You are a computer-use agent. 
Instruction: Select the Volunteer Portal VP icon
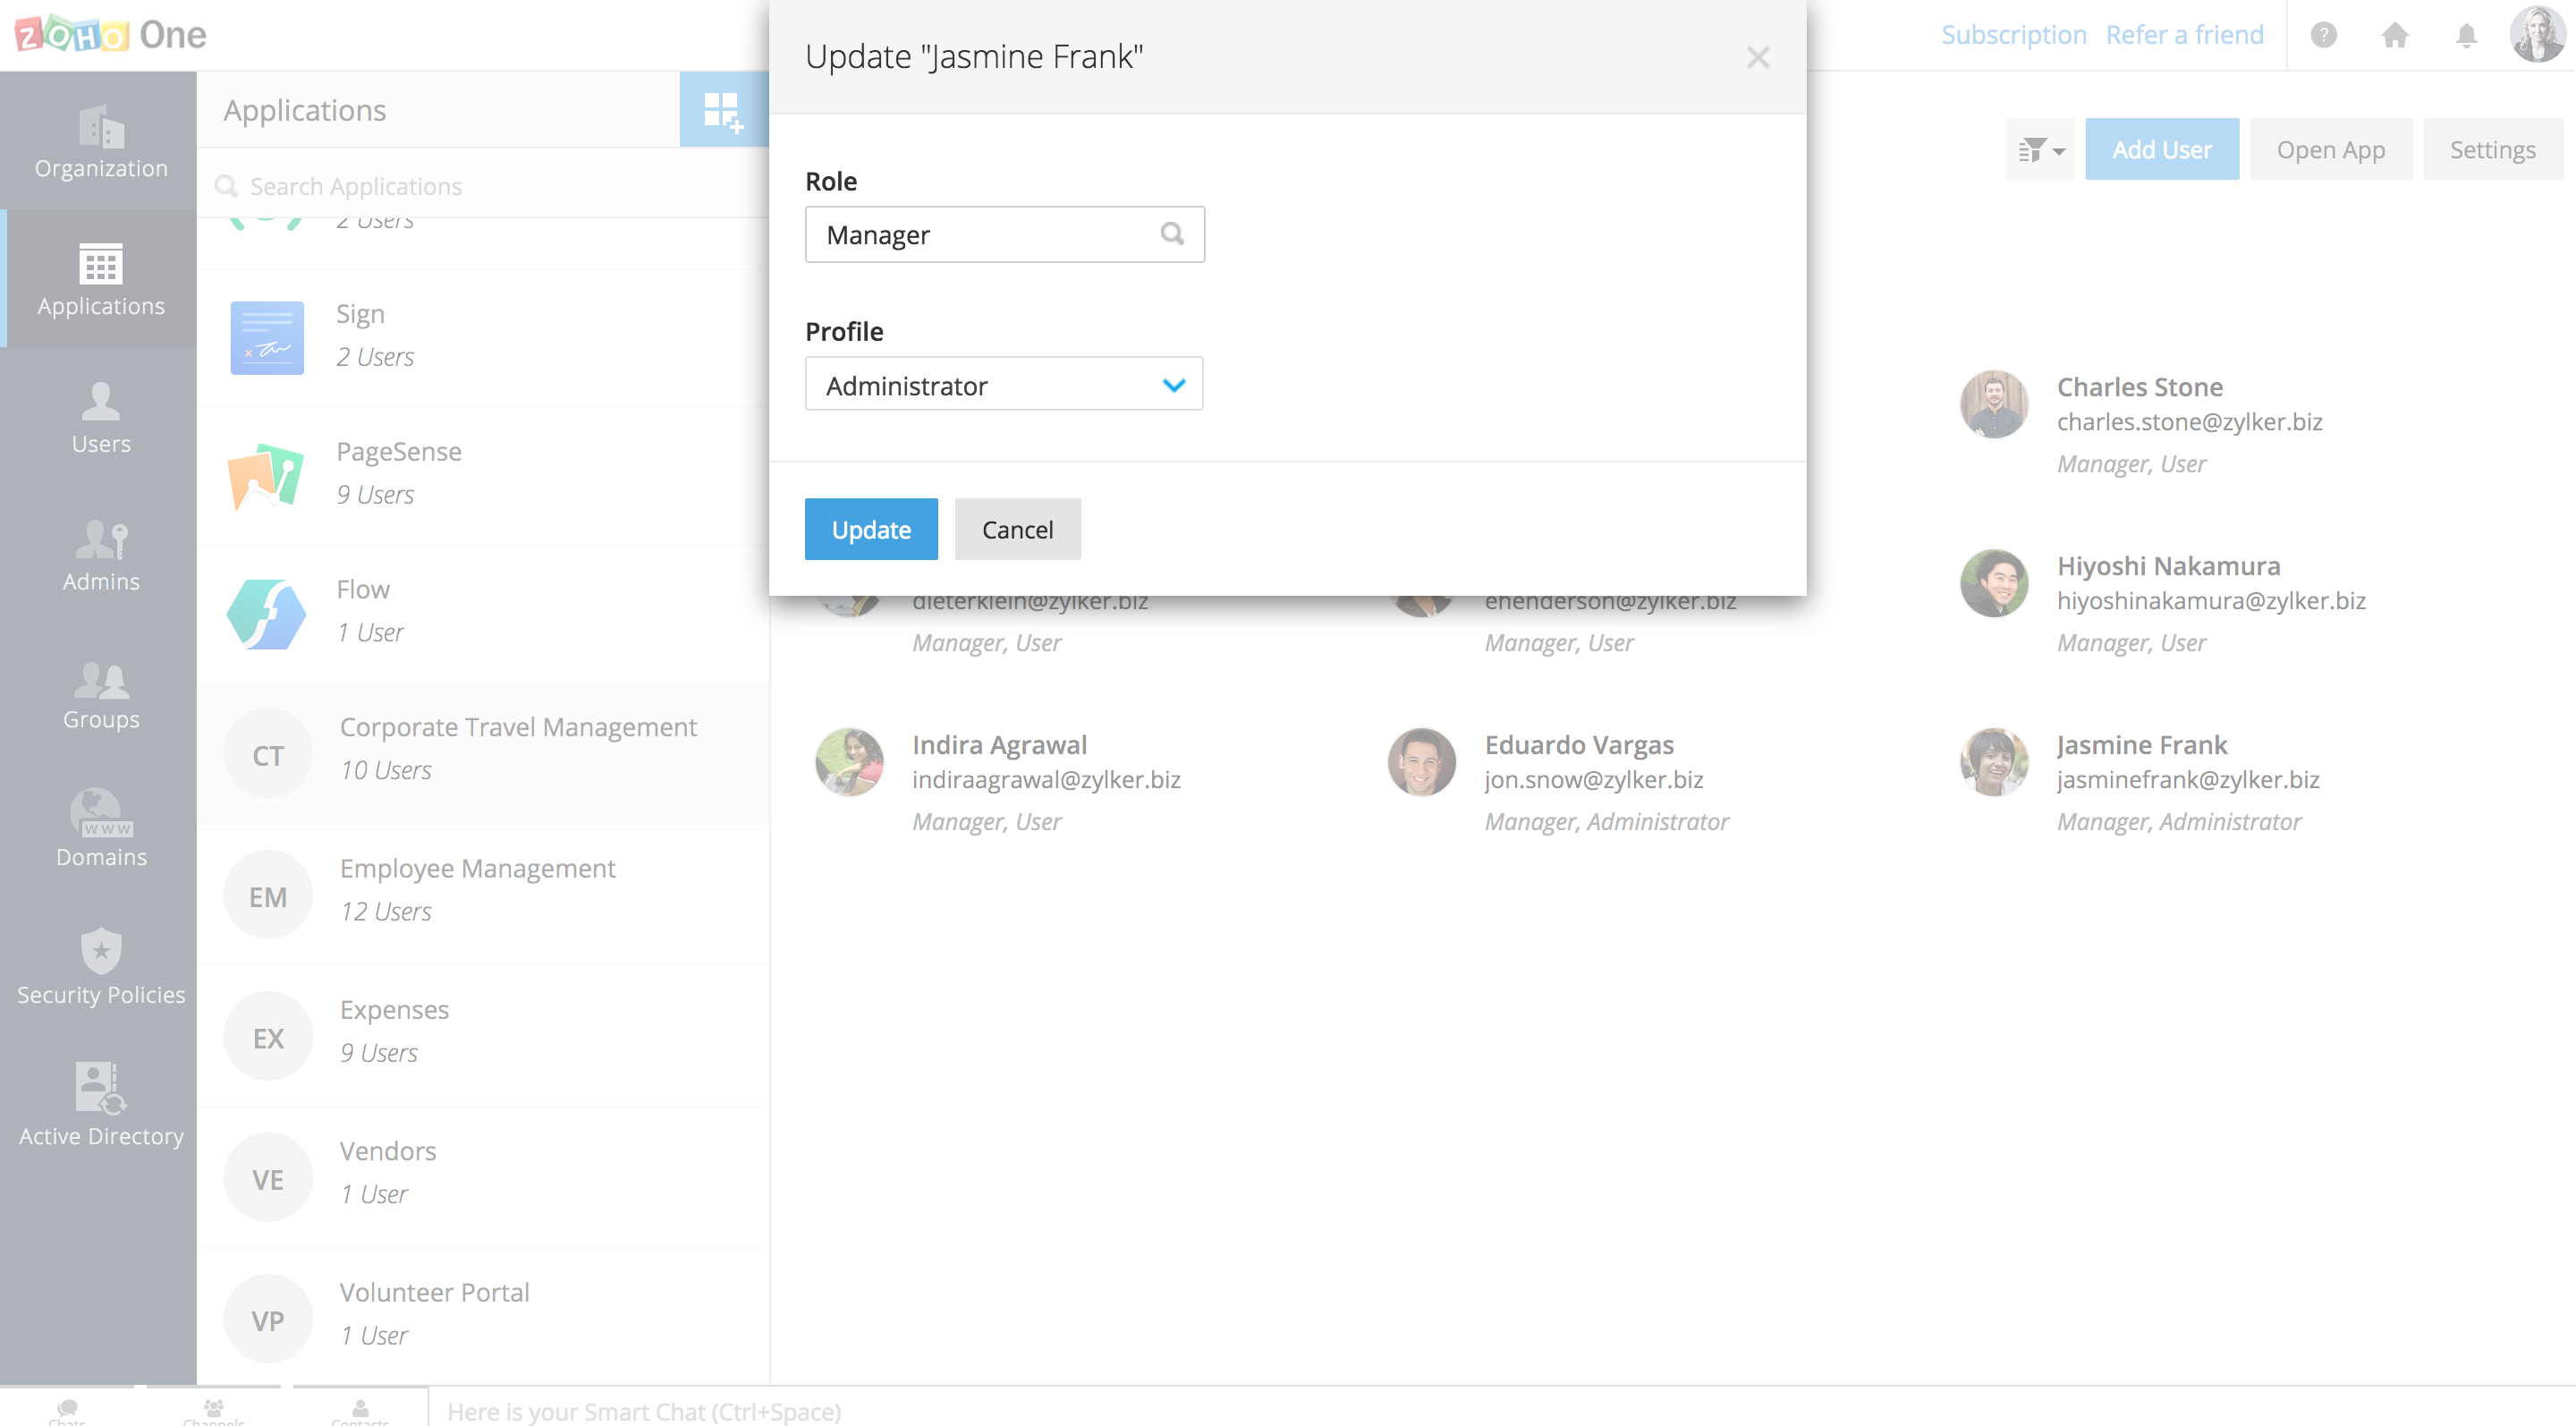pyautogui.click(x=268, y=1319)
